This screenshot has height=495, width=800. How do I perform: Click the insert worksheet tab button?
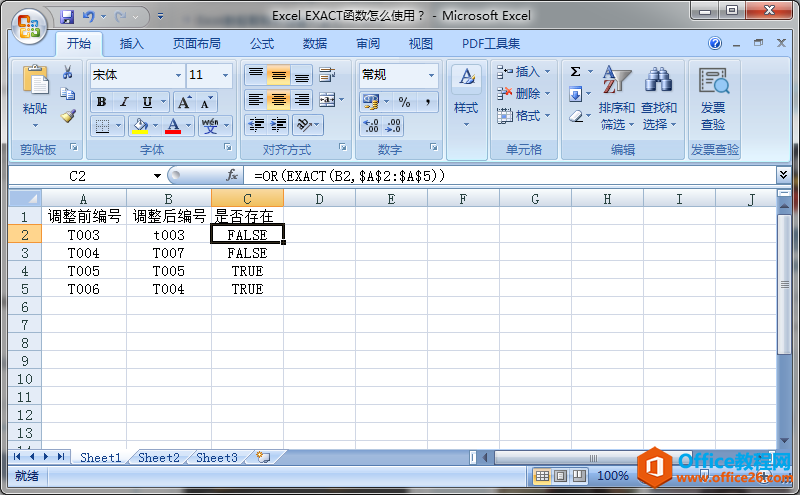(263, 457)
